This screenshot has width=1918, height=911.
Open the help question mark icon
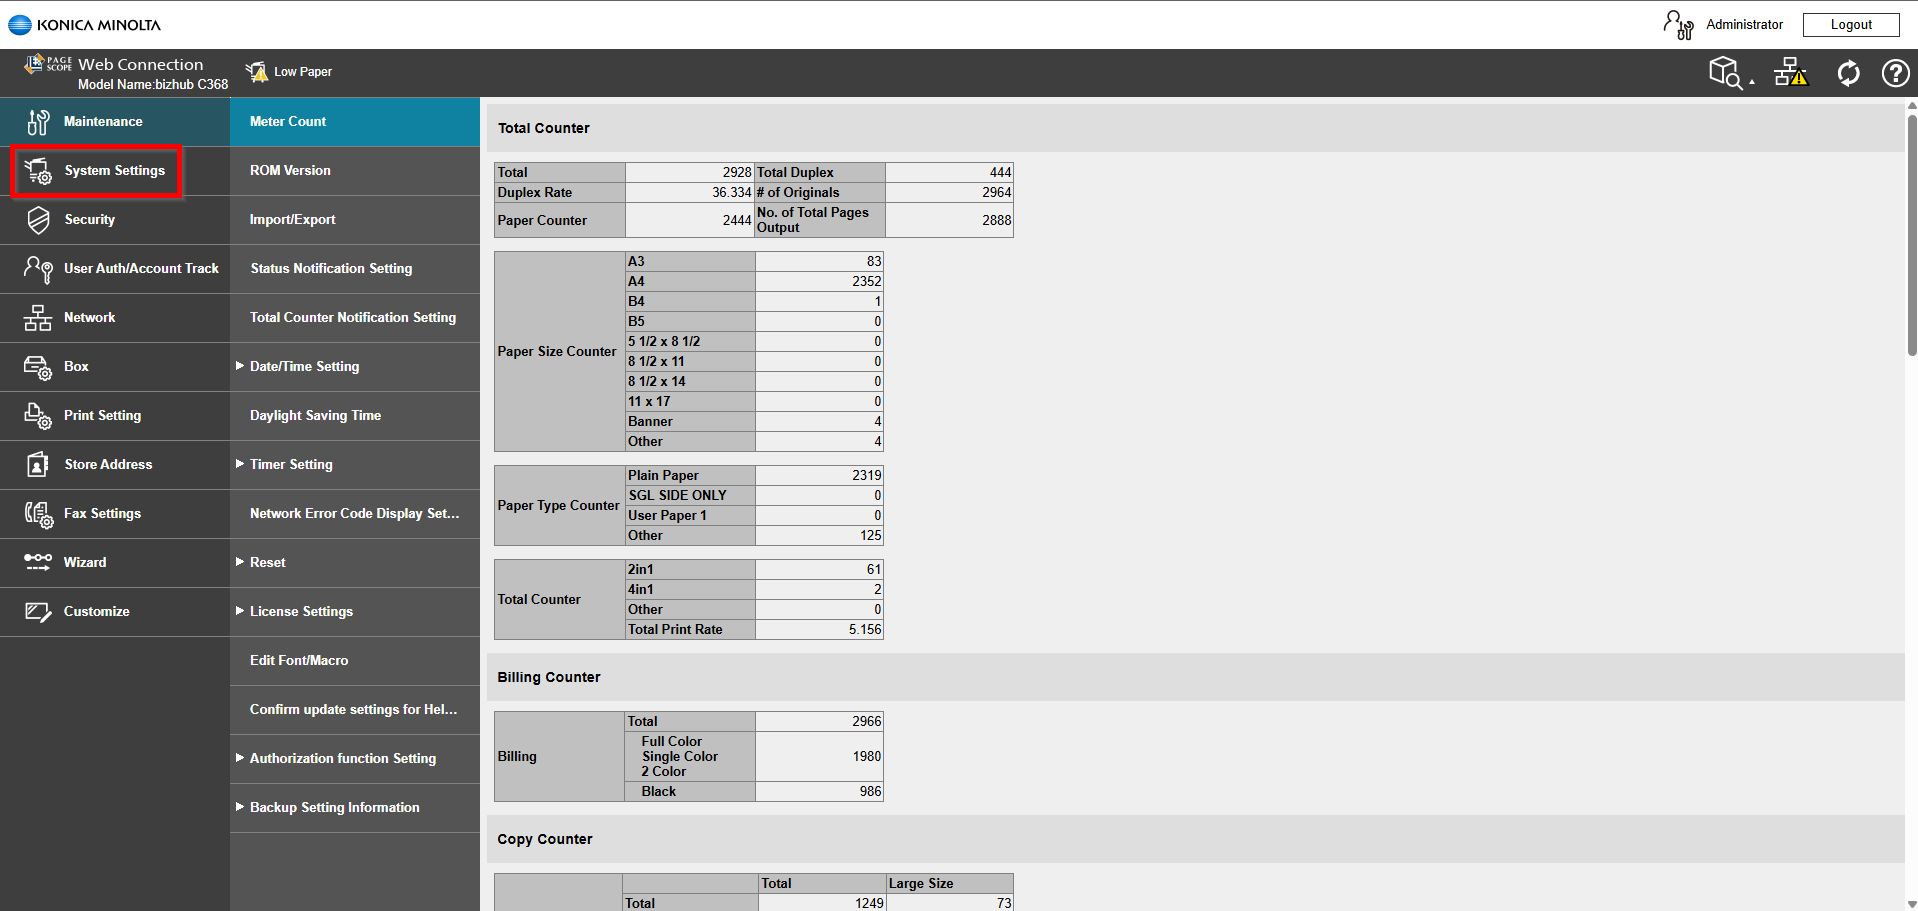click(x=1895, y=73)
